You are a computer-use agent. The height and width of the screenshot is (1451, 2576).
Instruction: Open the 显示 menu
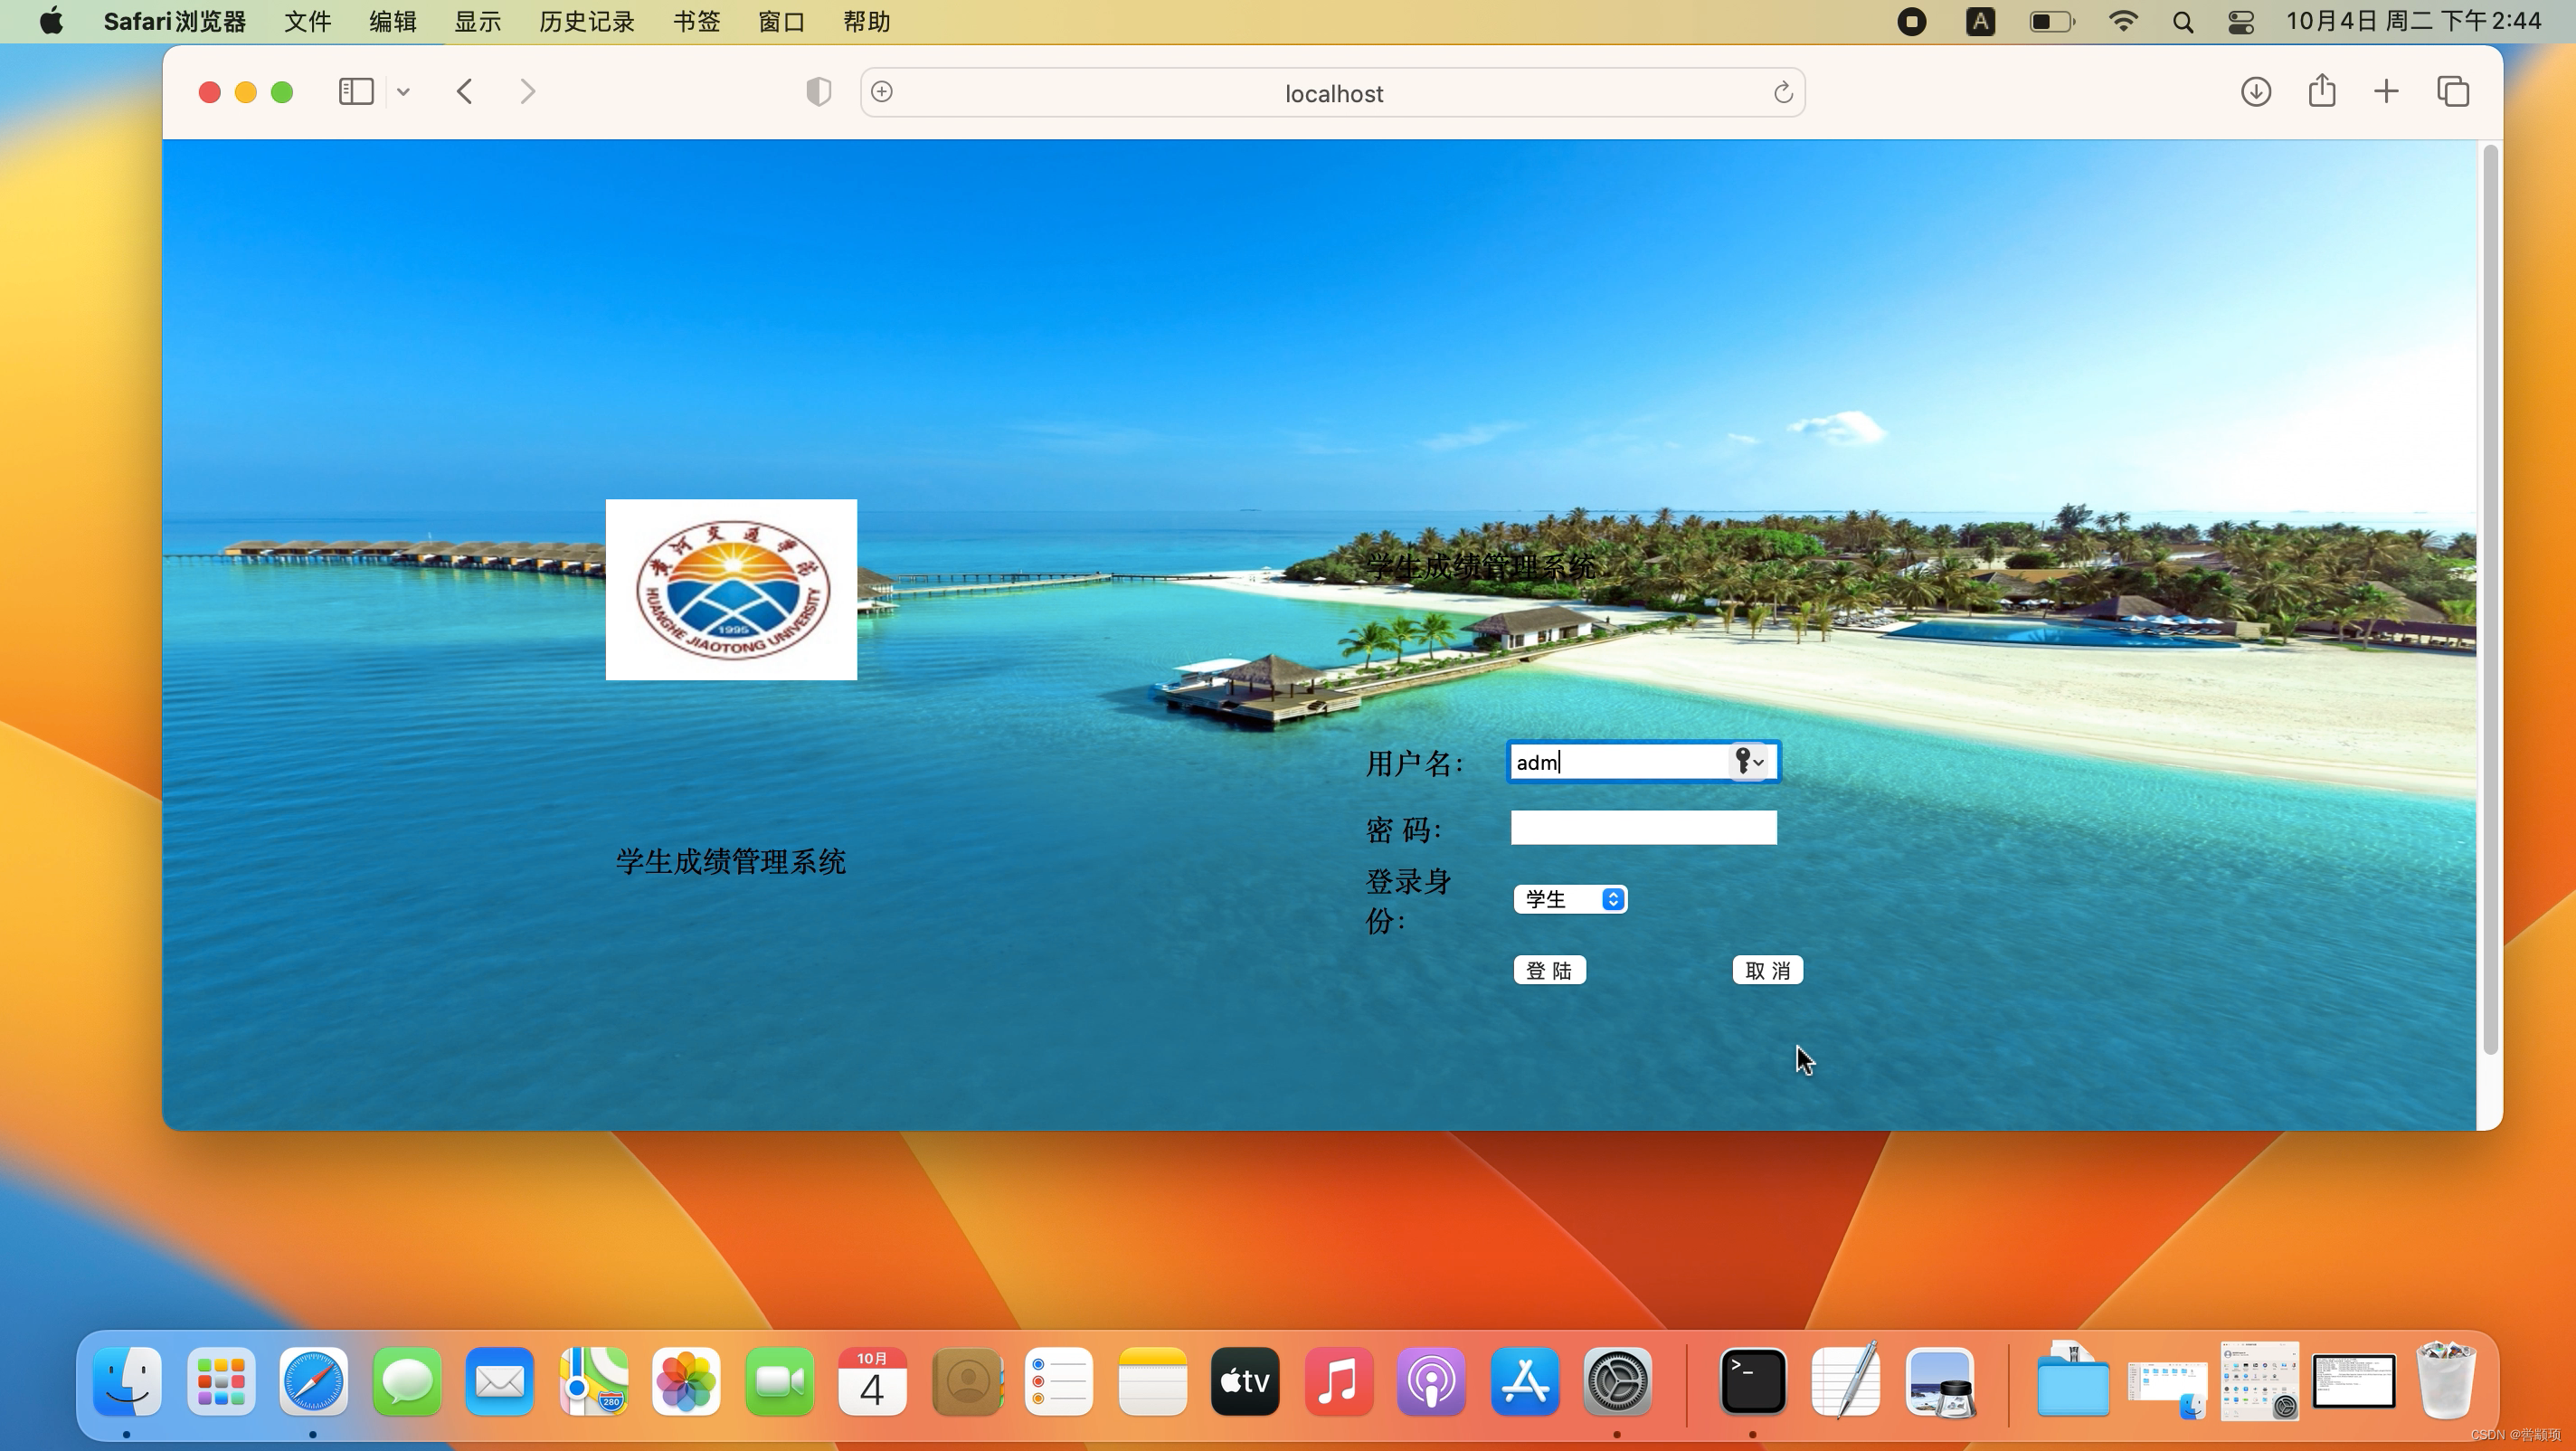477,21
